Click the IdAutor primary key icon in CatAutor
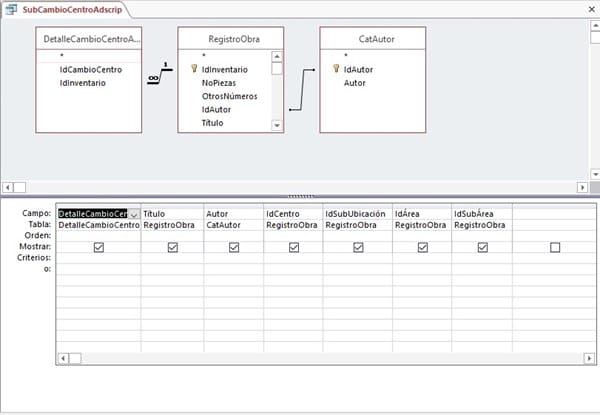This screenshot has height=415, width=600. (x=336, y=68)
